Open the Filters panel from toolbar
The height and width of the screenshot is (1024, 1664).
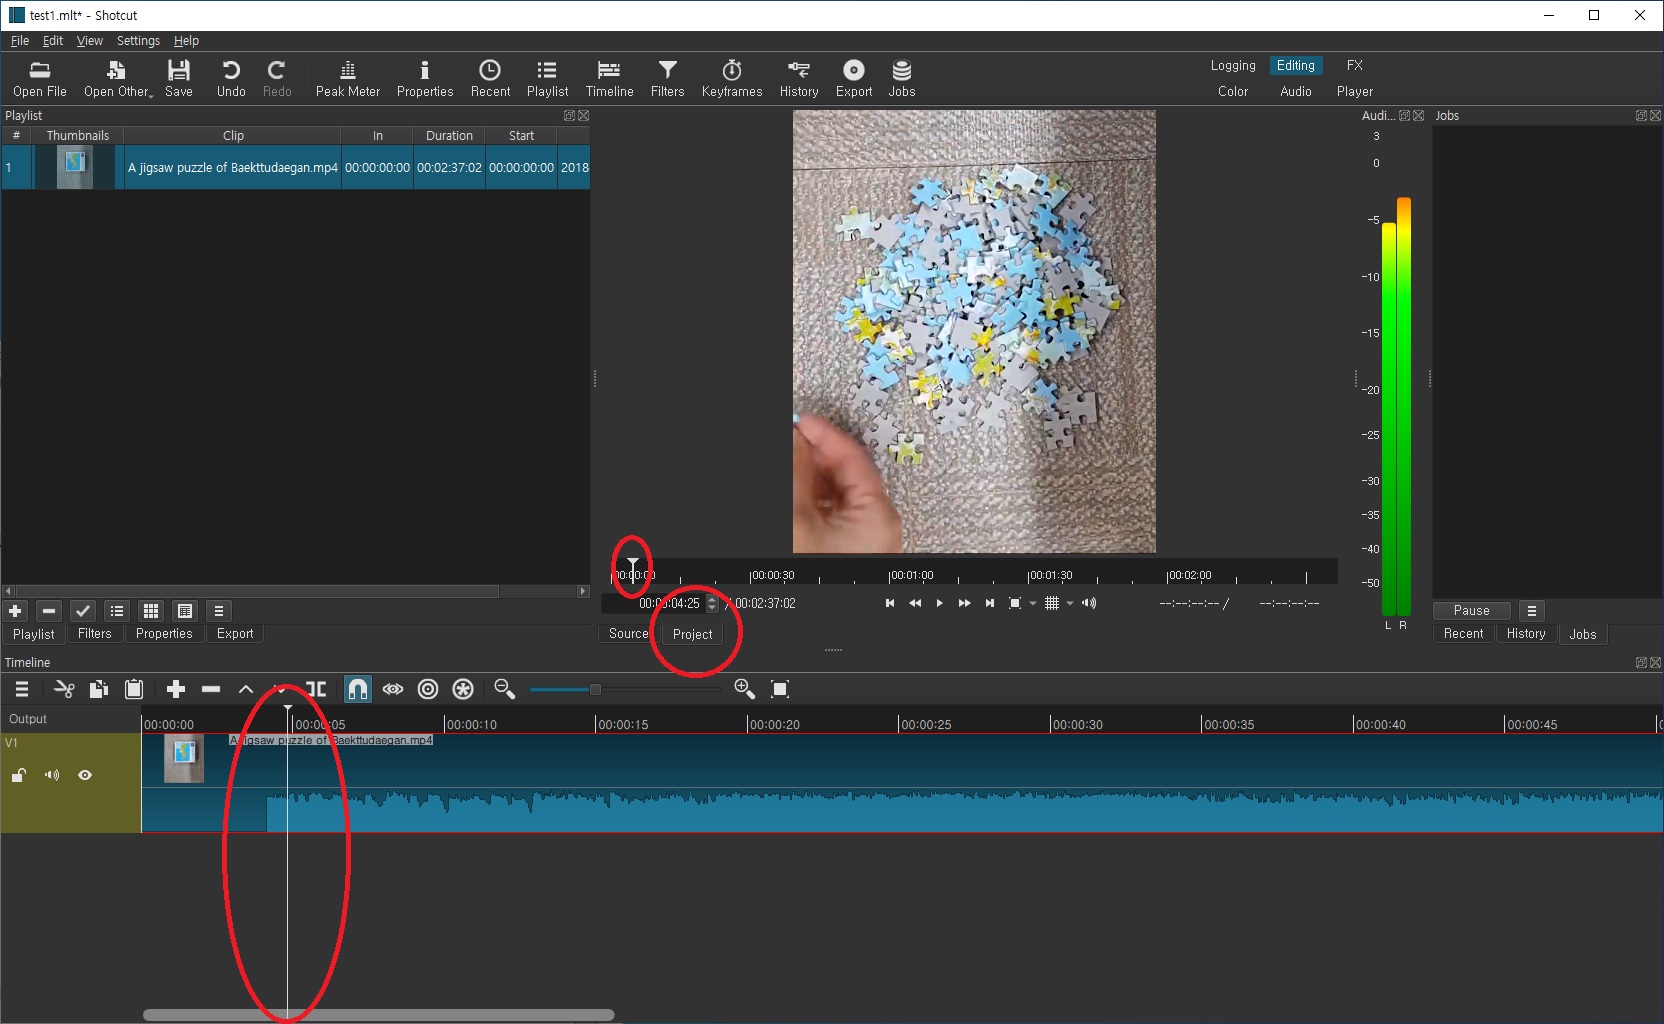[x=667, y=79]
